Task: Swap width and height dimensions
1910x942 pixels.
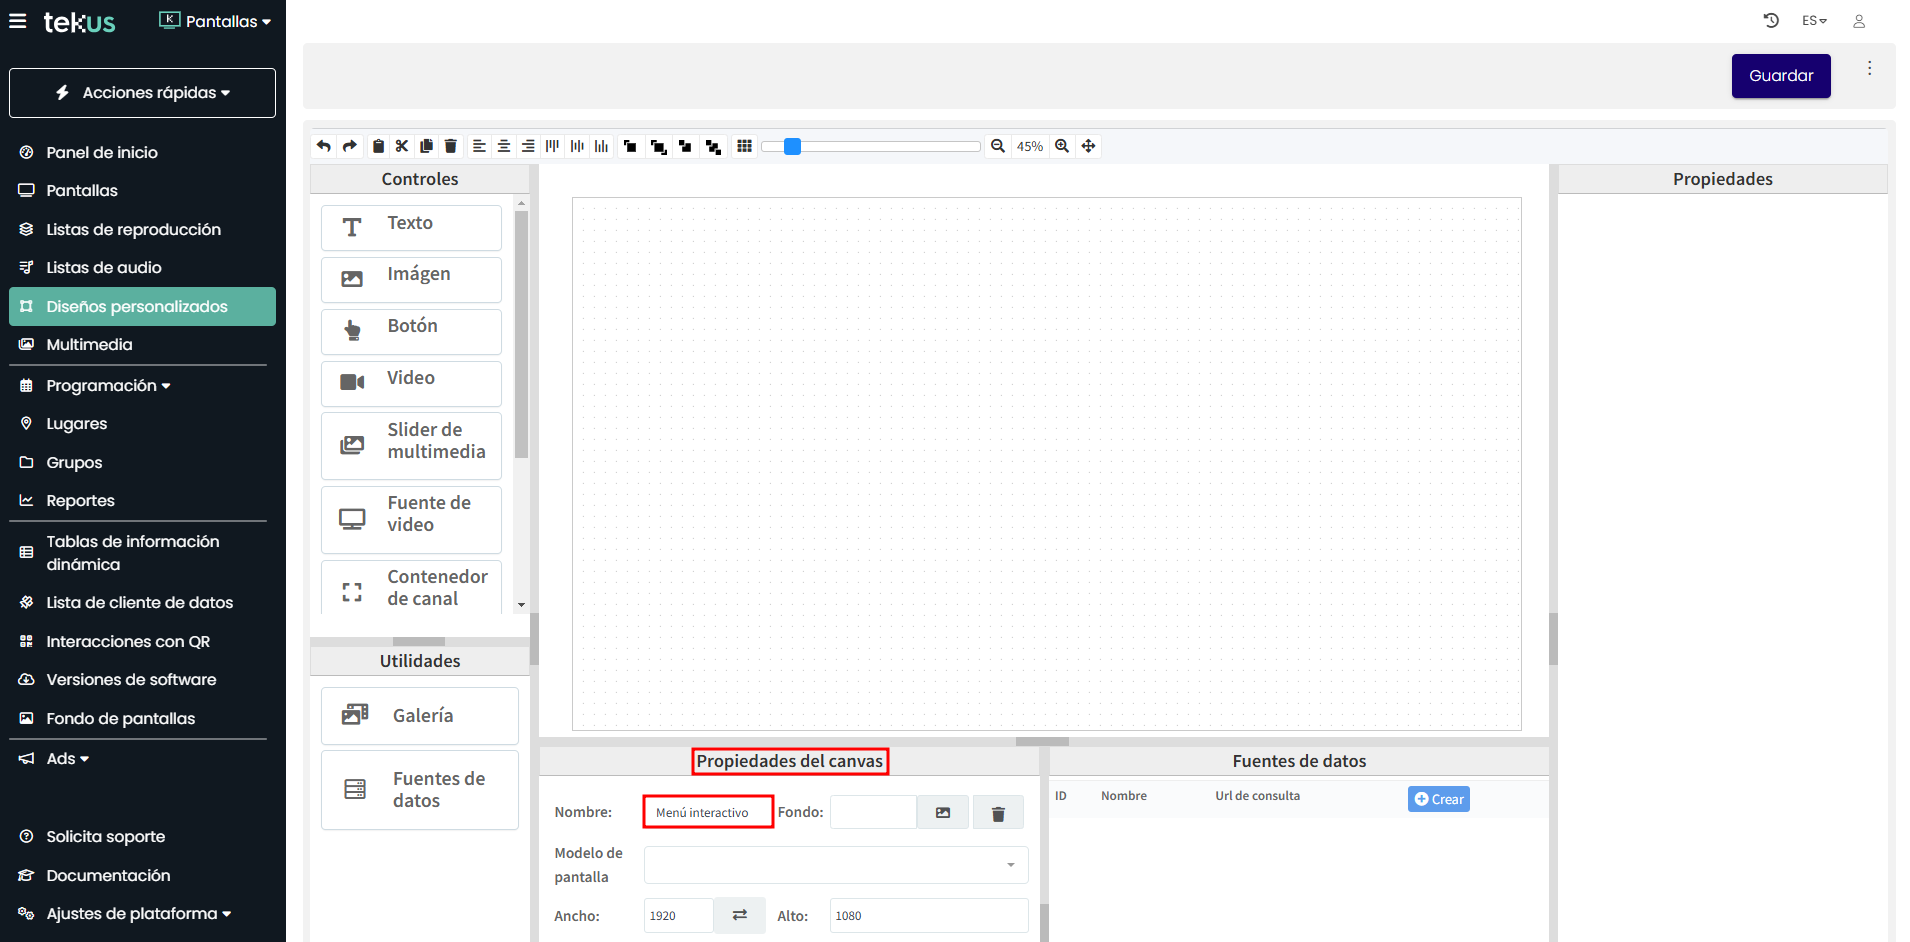Action: (739, 915)
